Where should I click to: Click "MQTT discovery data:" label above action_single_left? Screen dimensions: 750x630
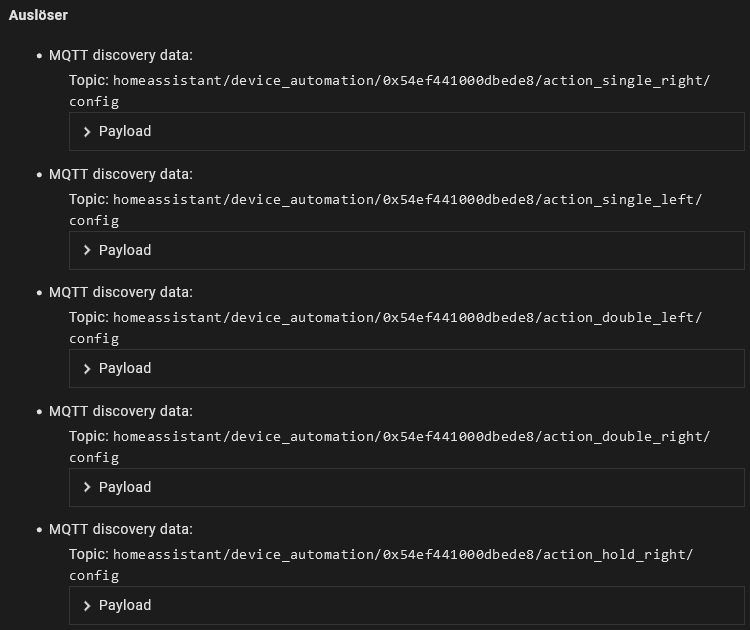[121, 174]
